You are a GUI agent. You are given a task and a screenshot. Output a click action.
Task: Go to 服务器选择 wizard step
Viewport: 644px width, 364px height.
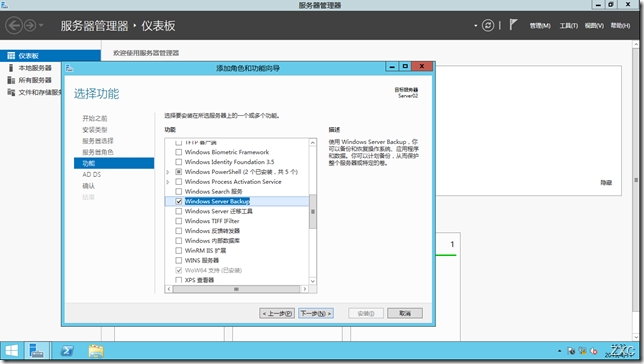(x=98, y=141)
